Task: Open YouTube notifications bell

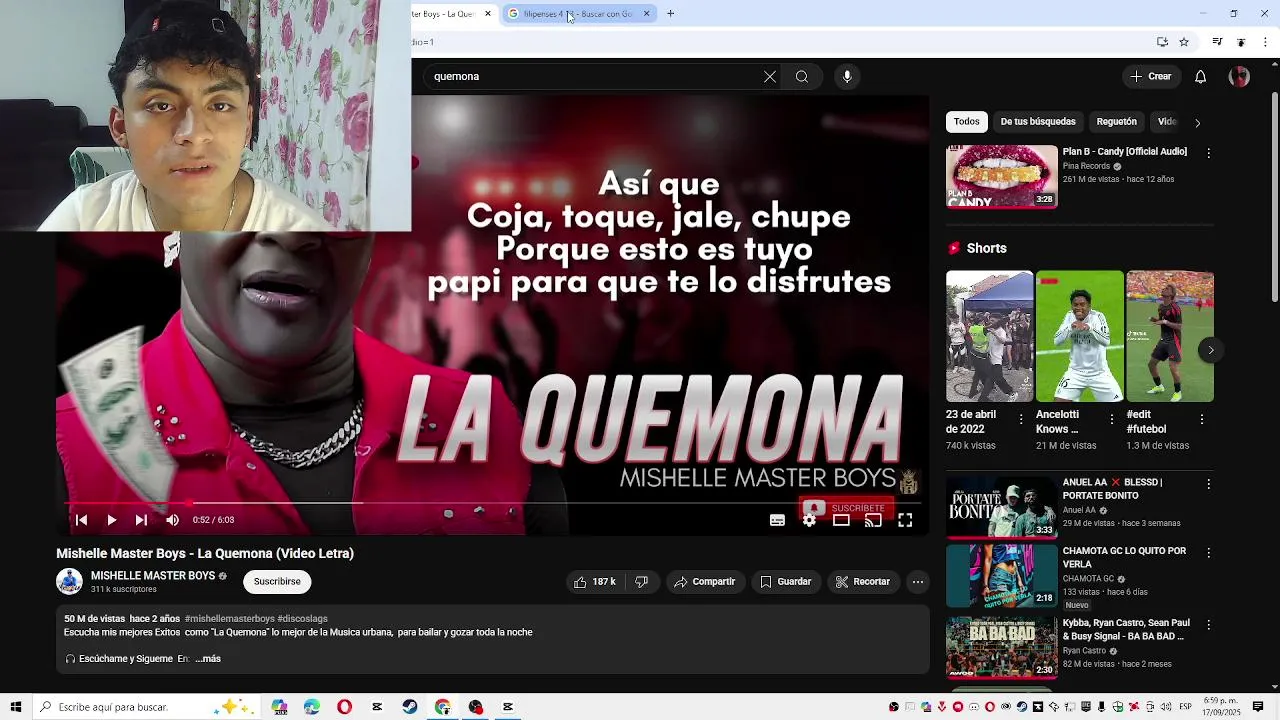Action: 1201,77
